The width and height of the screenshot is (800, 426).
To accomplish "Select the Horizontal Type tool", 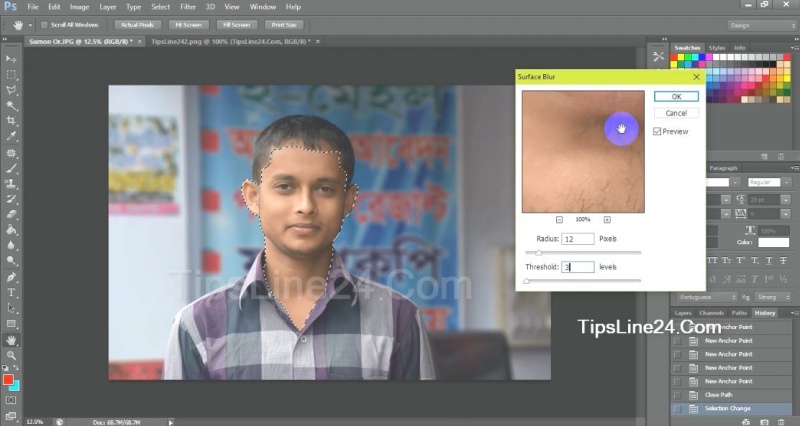I will pos(11,292).
